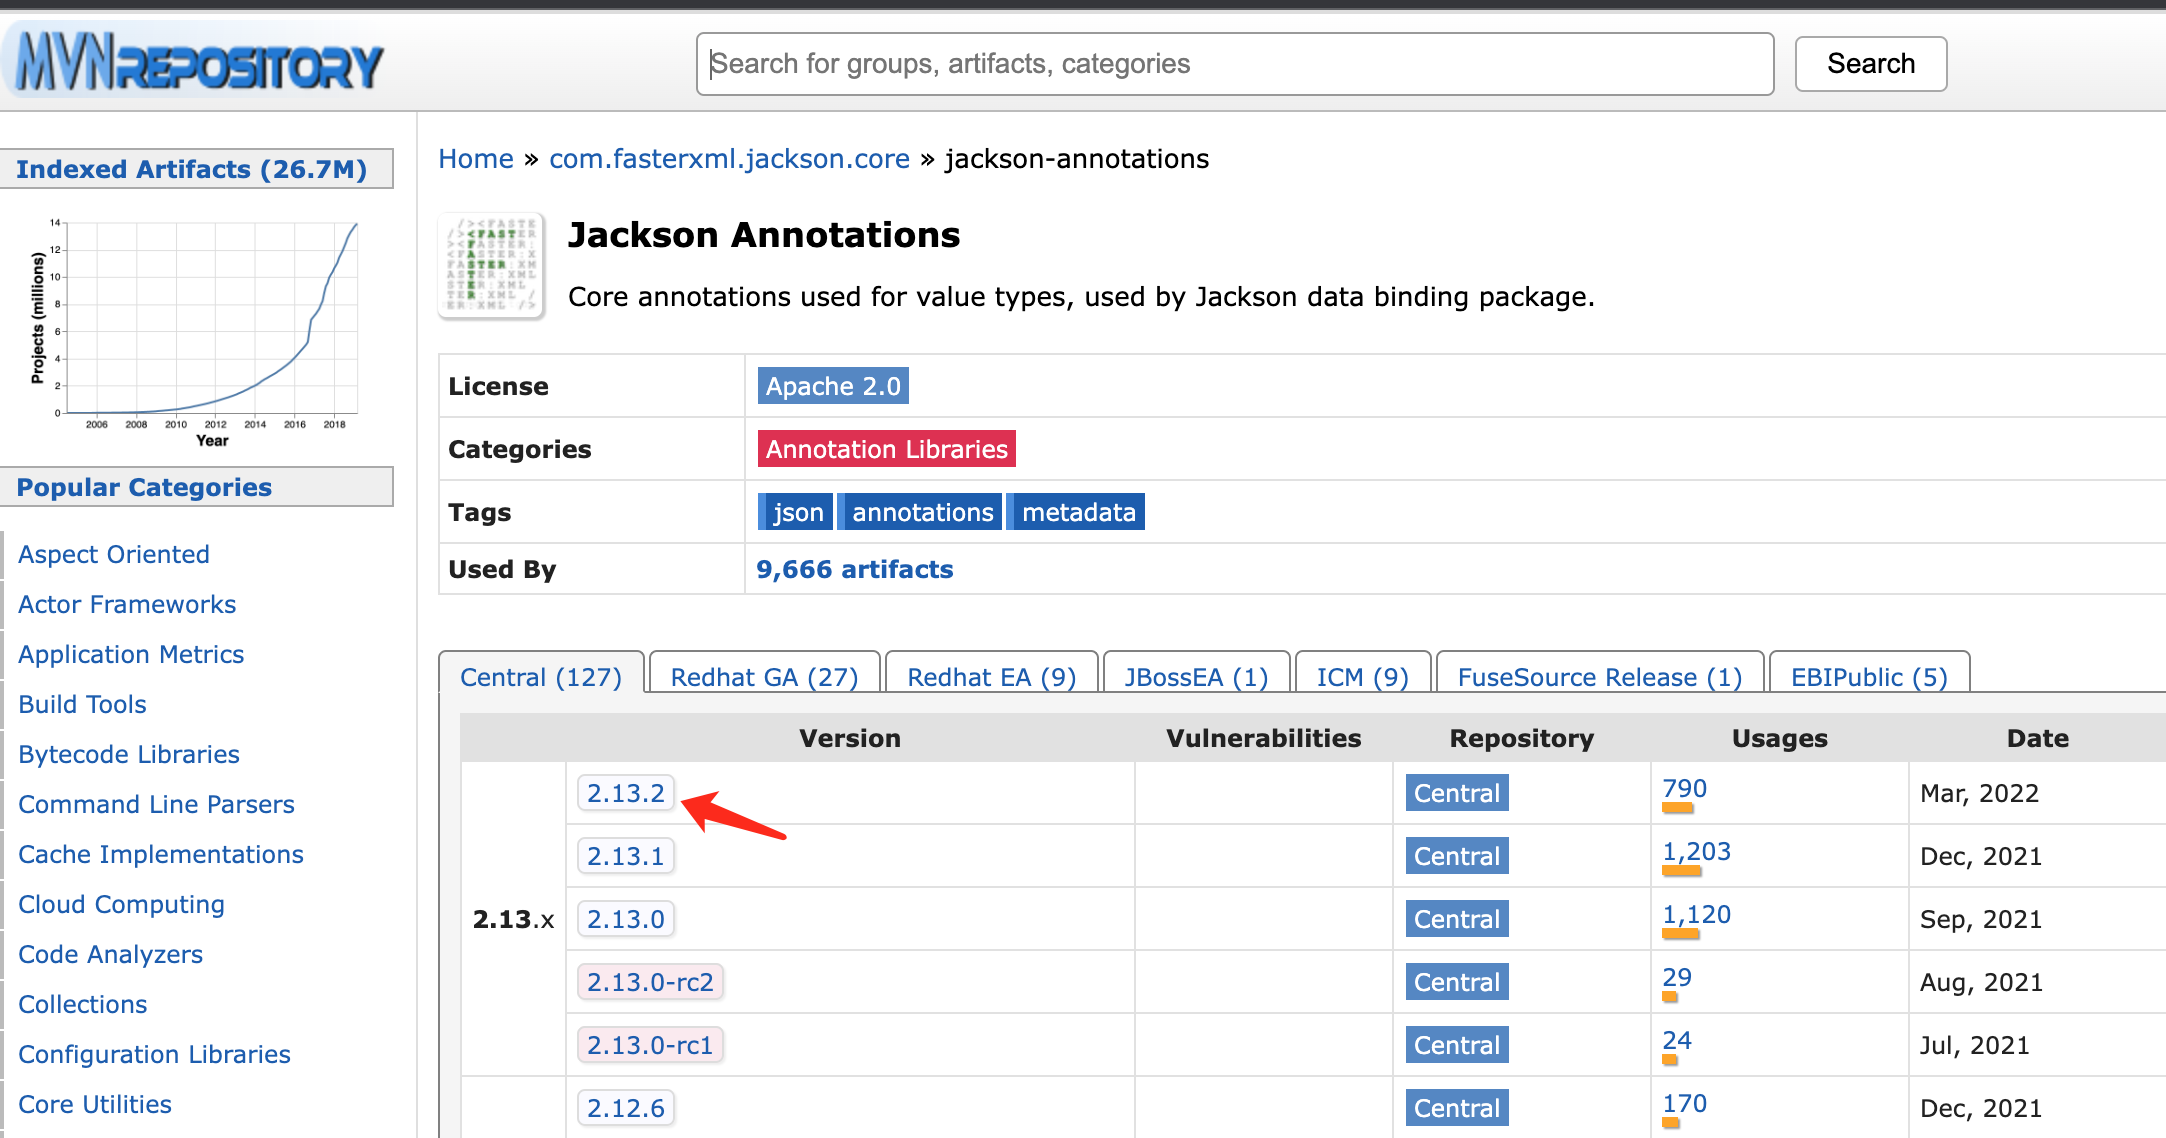The image size is (2166, 1138).
Task: Switch to the Redhat EA (9) tab
Action: [991, 677]
